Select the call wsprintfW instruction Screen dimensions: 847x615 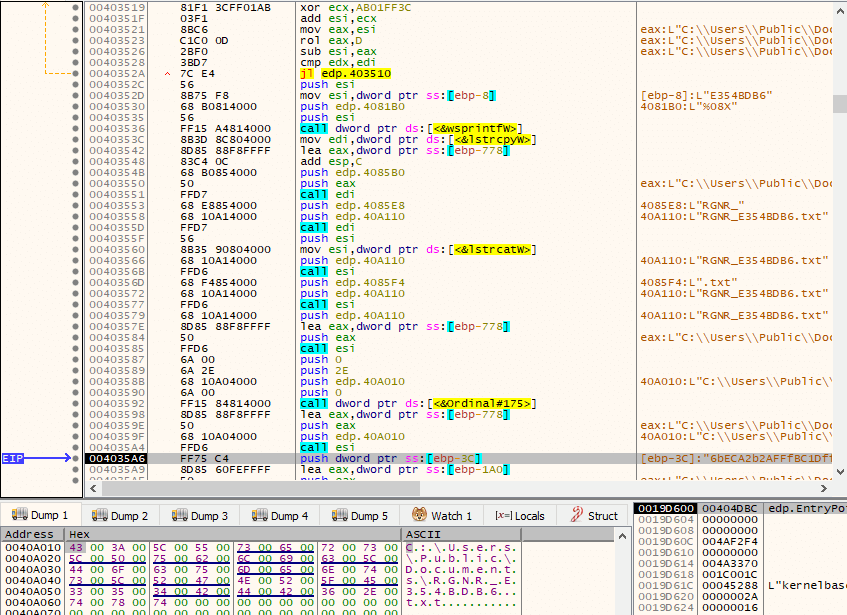412,129
